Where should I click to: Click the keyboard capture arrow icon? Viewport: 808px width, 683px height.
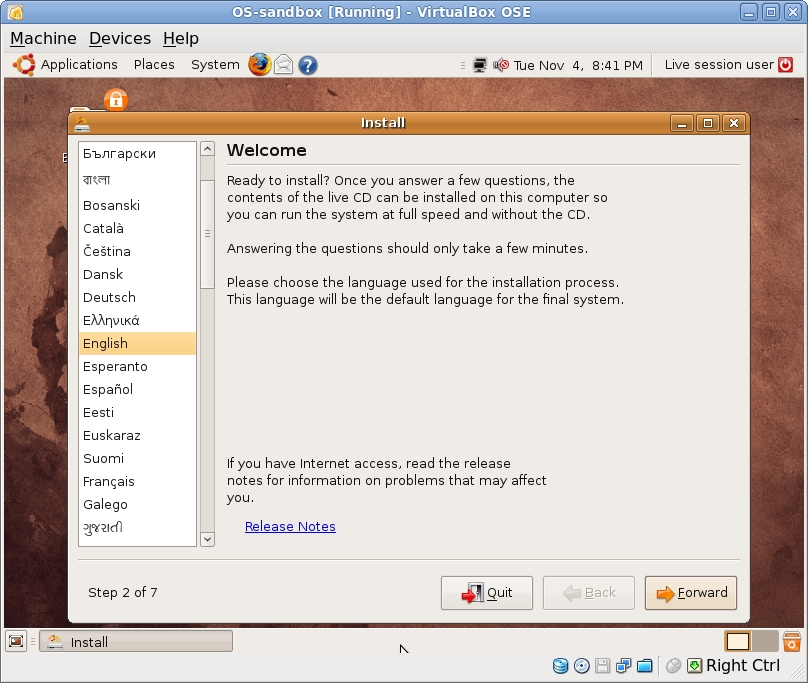click(695, 666)
